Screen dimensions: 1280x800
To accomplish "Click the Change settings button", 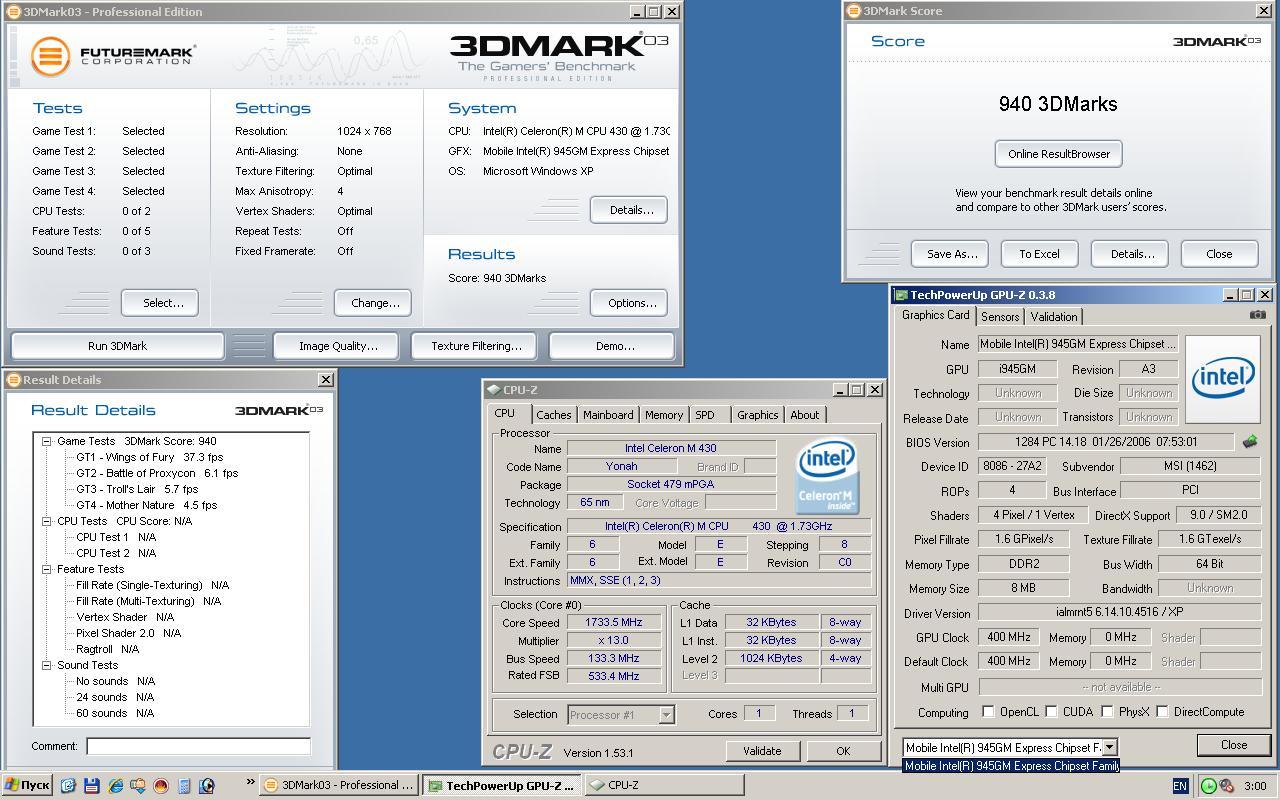I will [375, 303].
